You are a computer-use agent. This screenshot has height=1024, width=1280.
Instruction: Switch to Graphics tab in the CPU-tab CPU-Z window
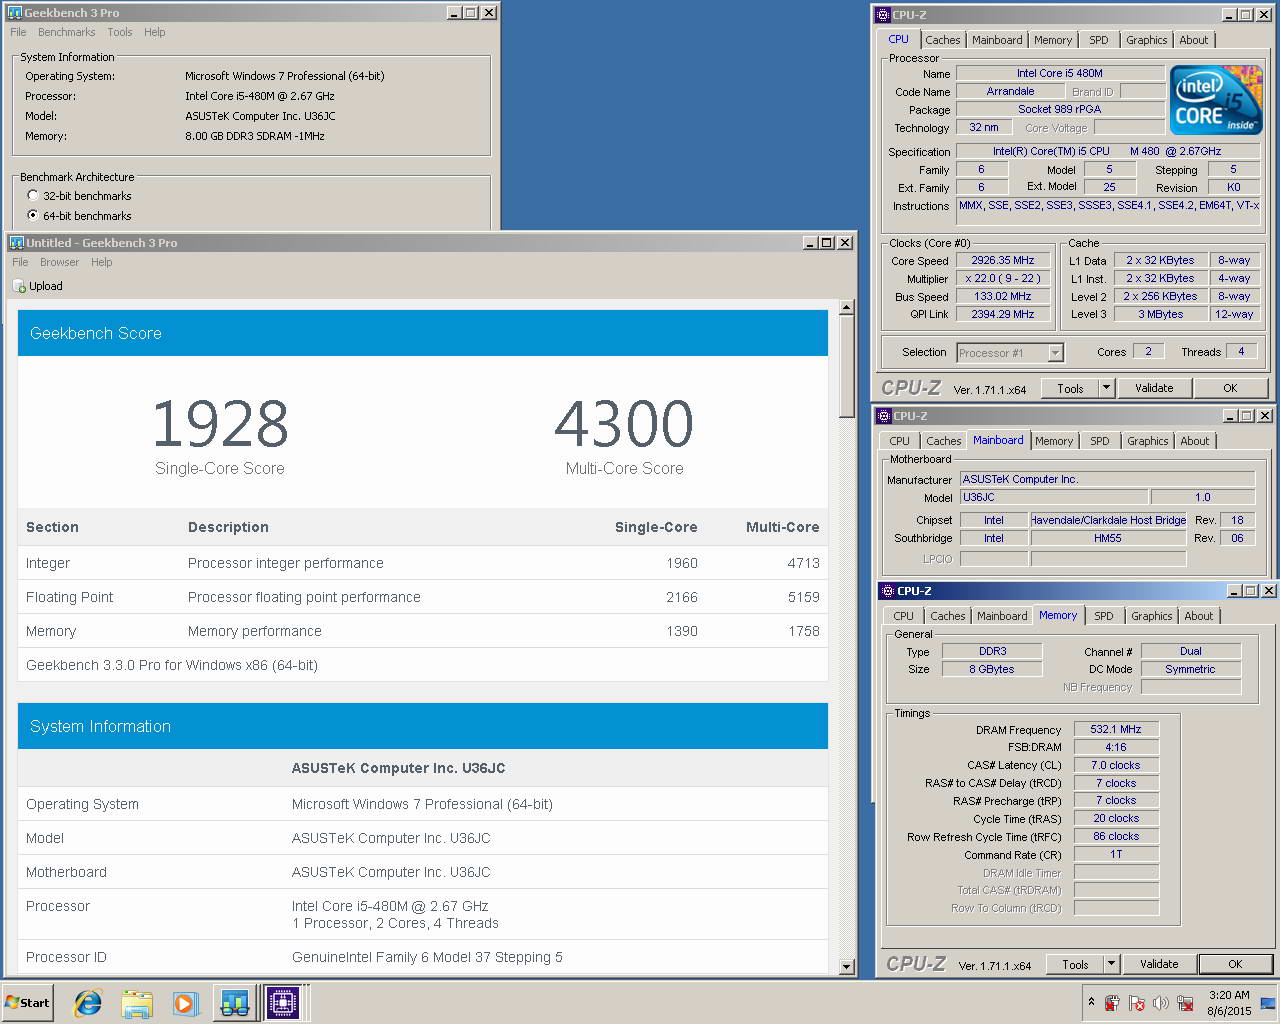(1146, 40)
